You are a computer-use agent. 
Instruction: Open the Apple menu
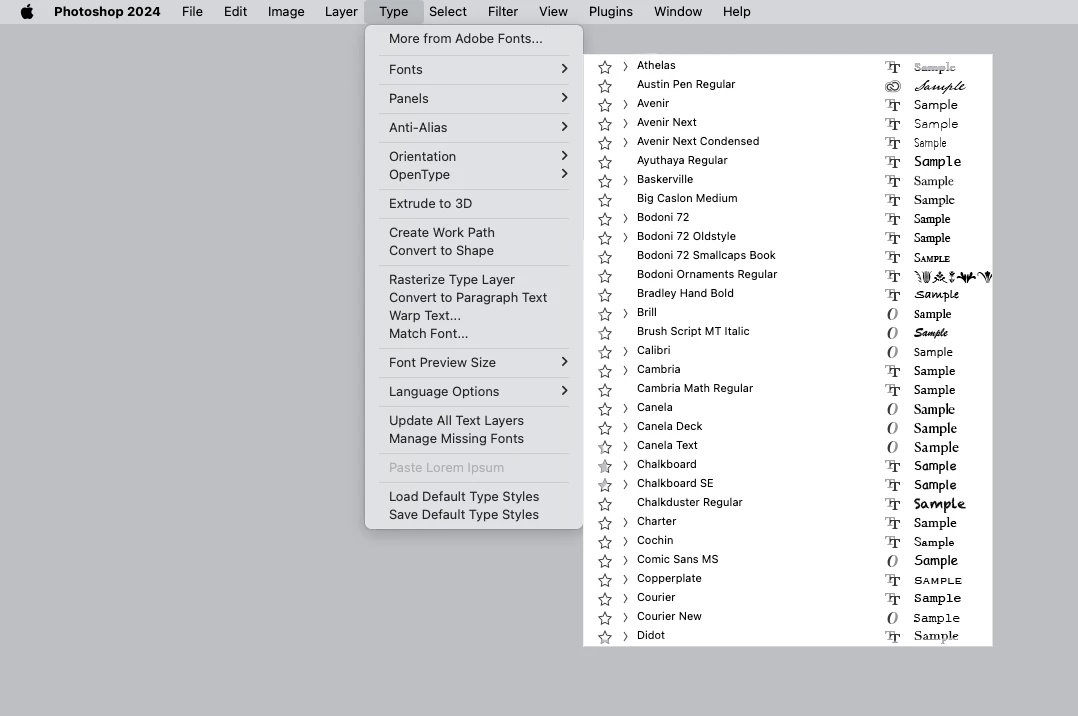(27, 12)
